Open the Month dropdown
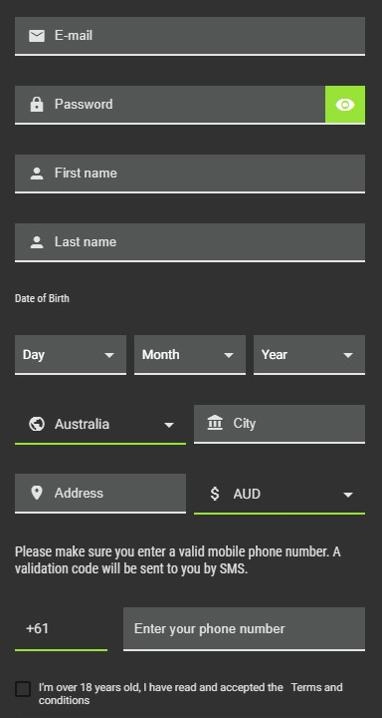Screen dimensions: 382x718 [x=190, y=355]
